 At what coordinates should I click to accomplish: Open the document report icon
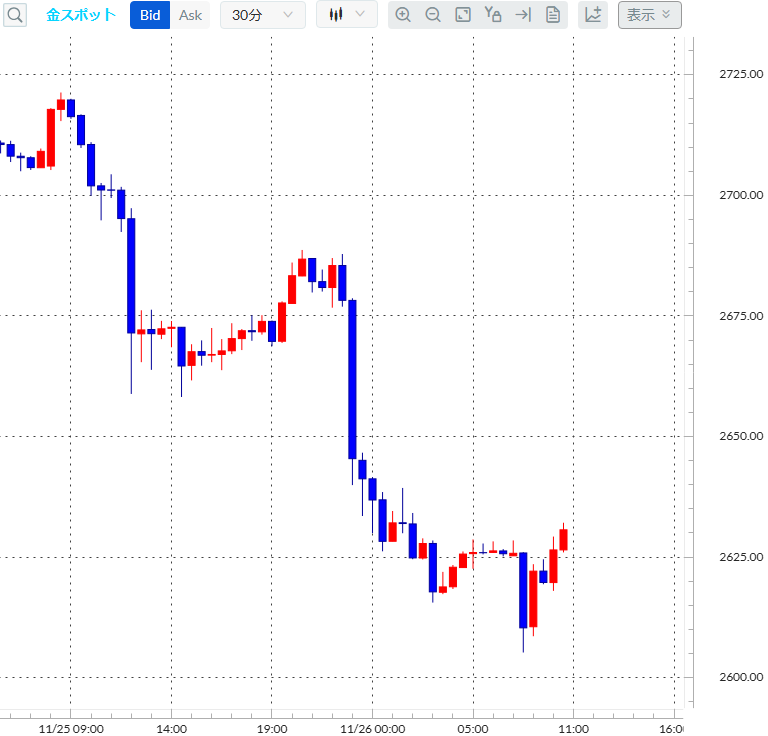tap(553, 15)
